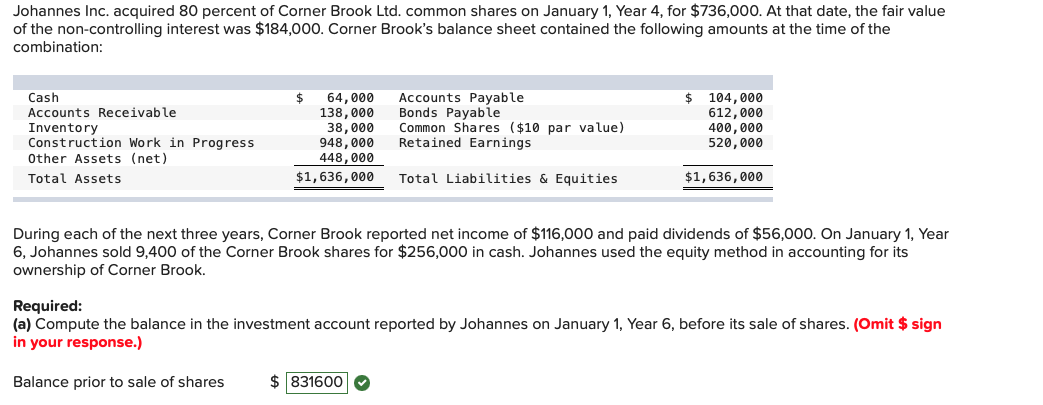Click the Accounts Payable label
Viewport: 1043px width, 405px height.
coord(461,98)
